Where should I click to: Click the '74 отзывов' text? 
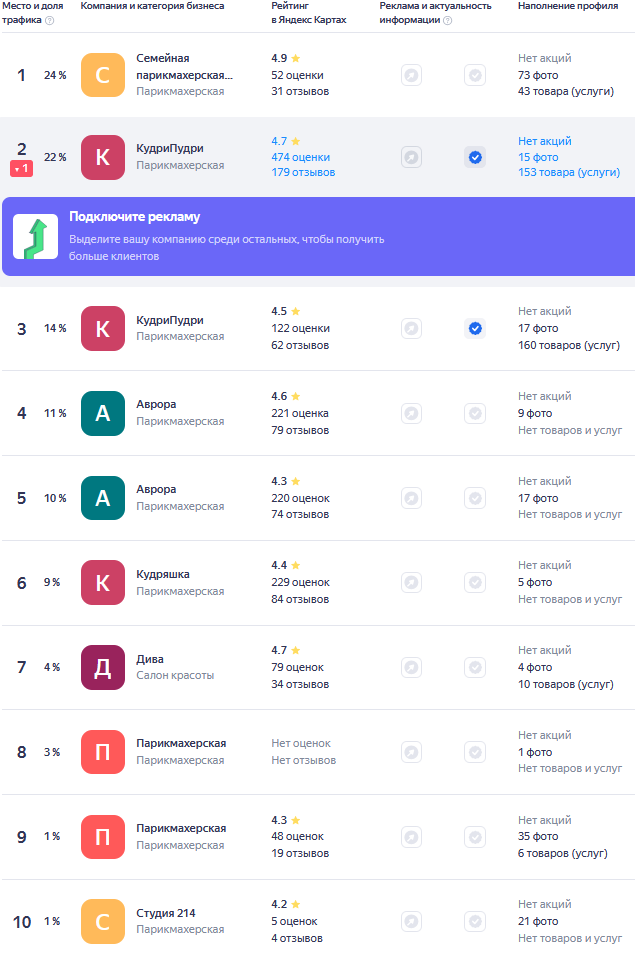point(300,515)
